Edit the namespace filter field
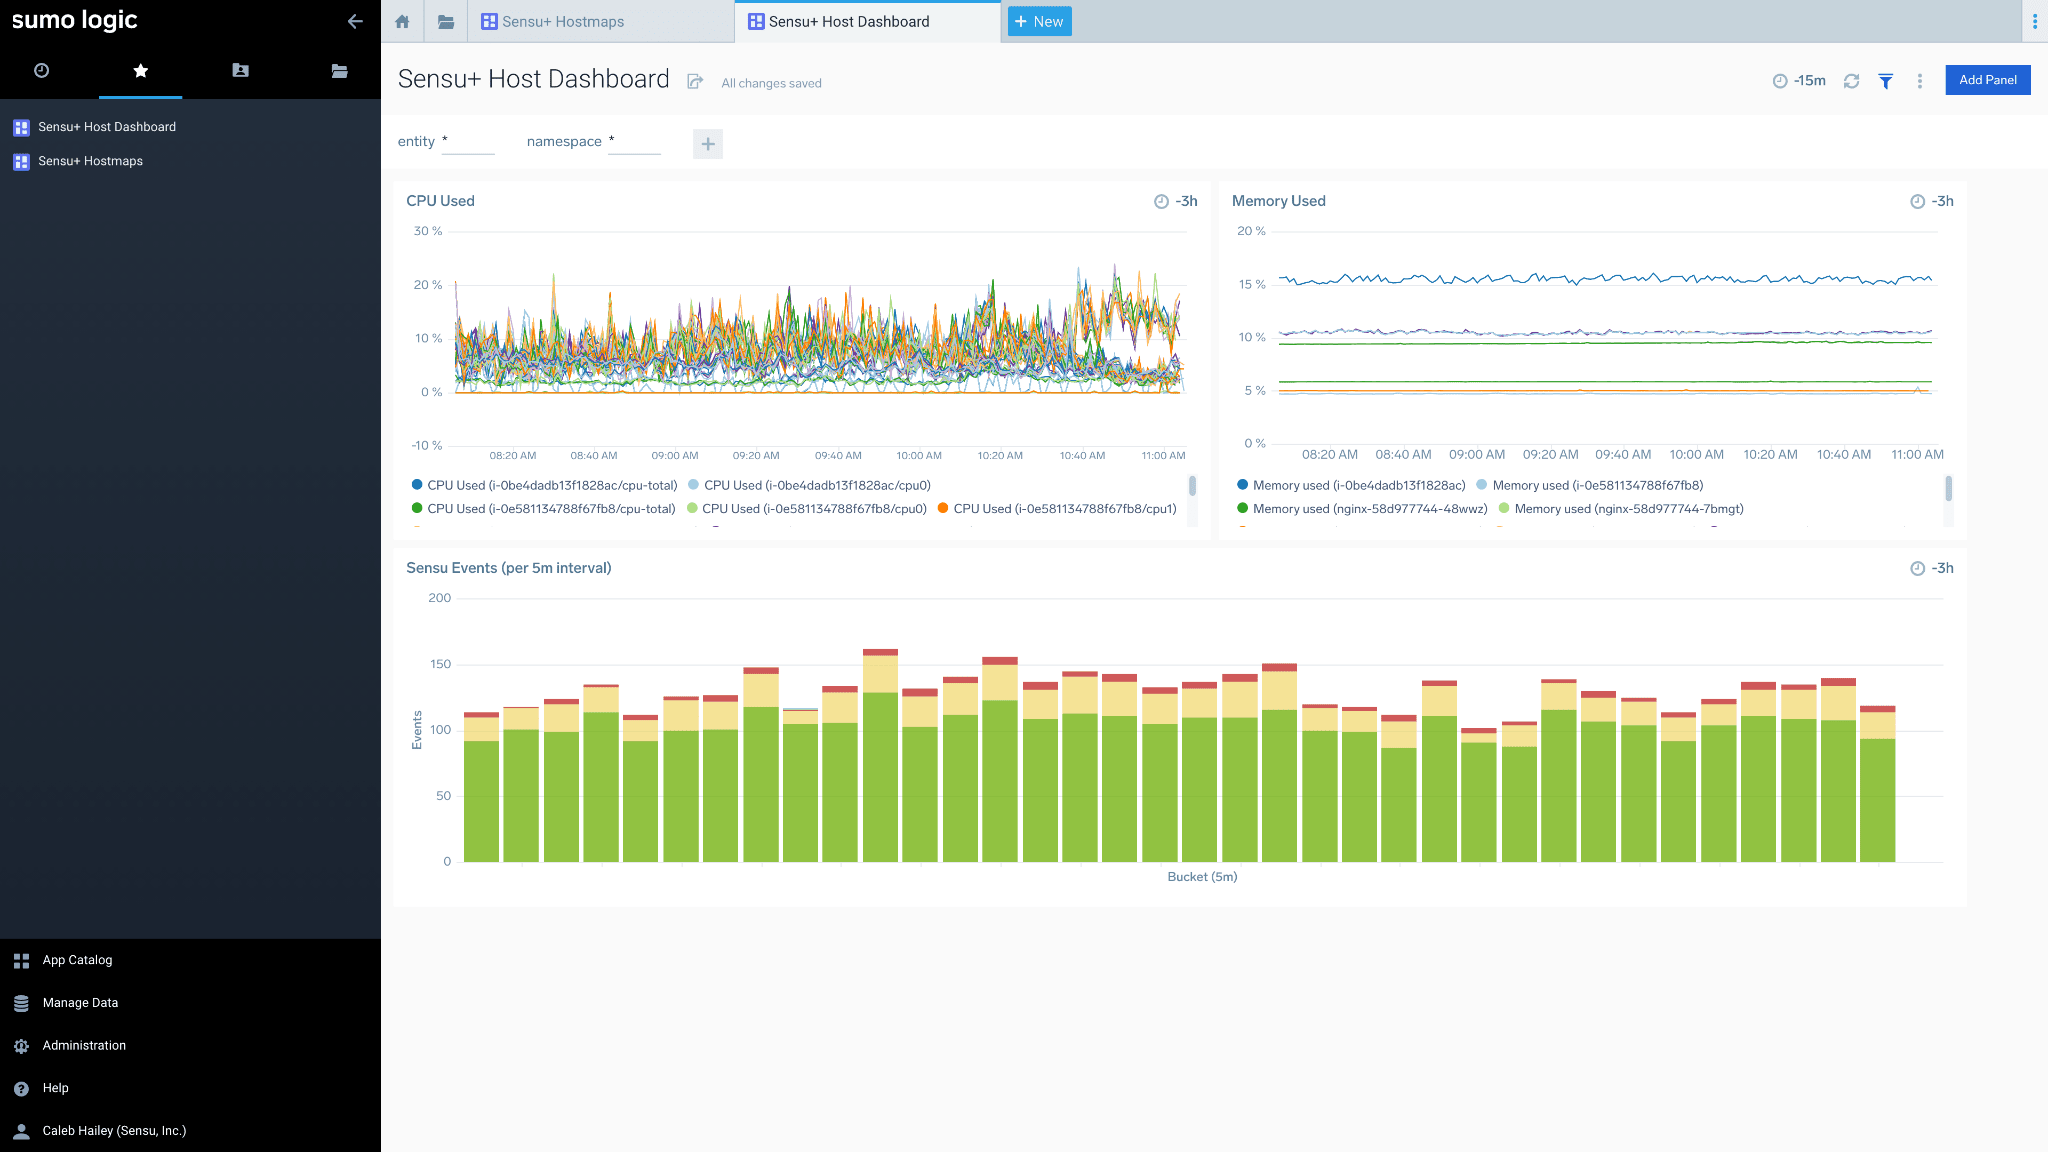Viewport: 2048px width, 1152px height. point(634,142)
